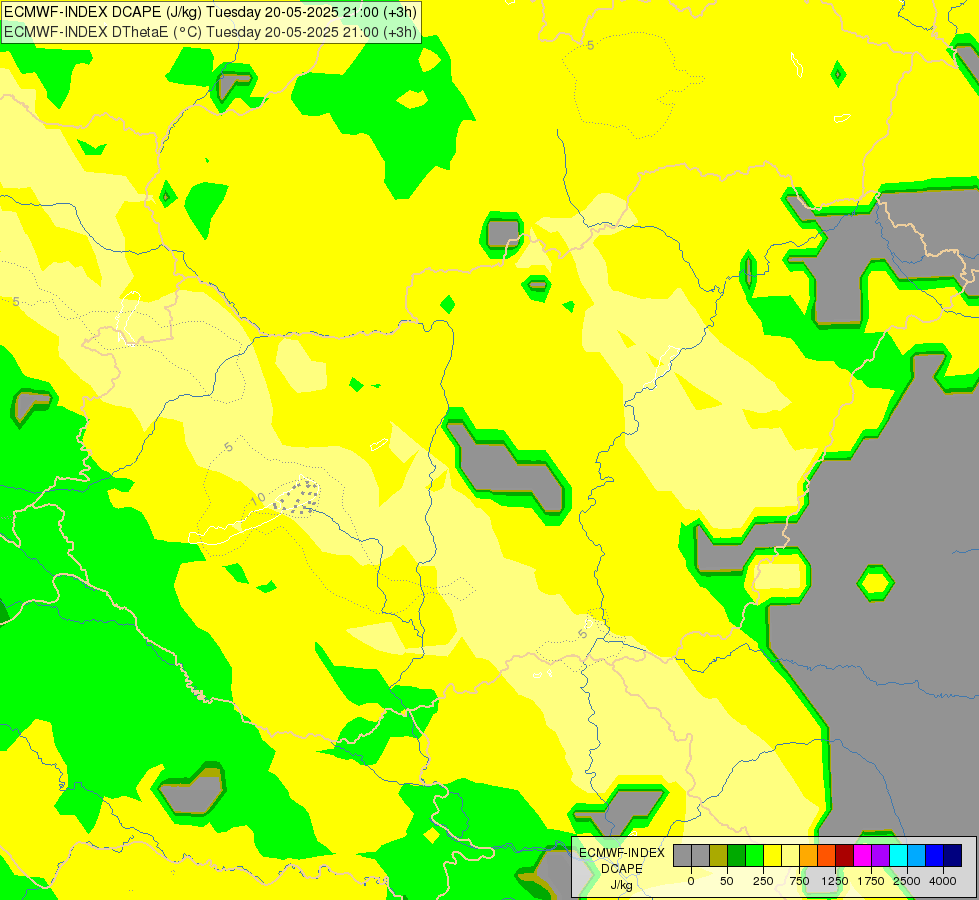Click the ECMWF-INDEX label inside the legend
Image resolution: width=979 pixels, height=900 pixels.
pyautogui.click(x=622, y=853)
